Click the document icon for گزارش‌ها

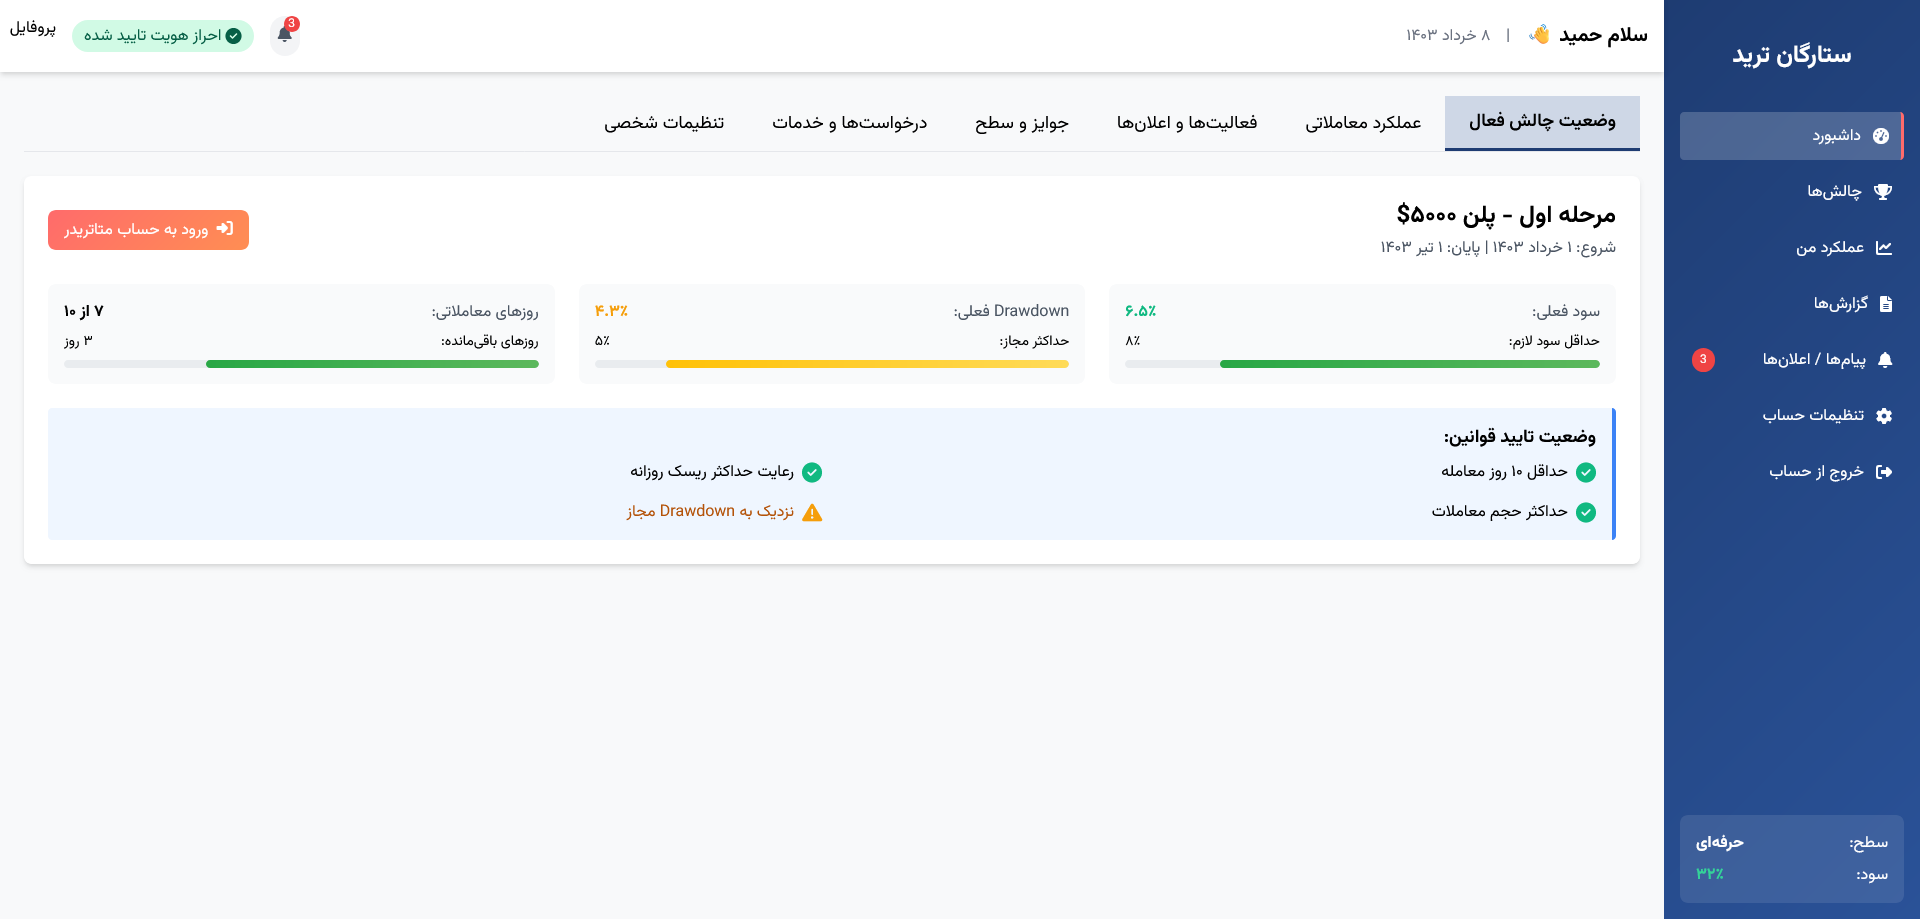1886,304
